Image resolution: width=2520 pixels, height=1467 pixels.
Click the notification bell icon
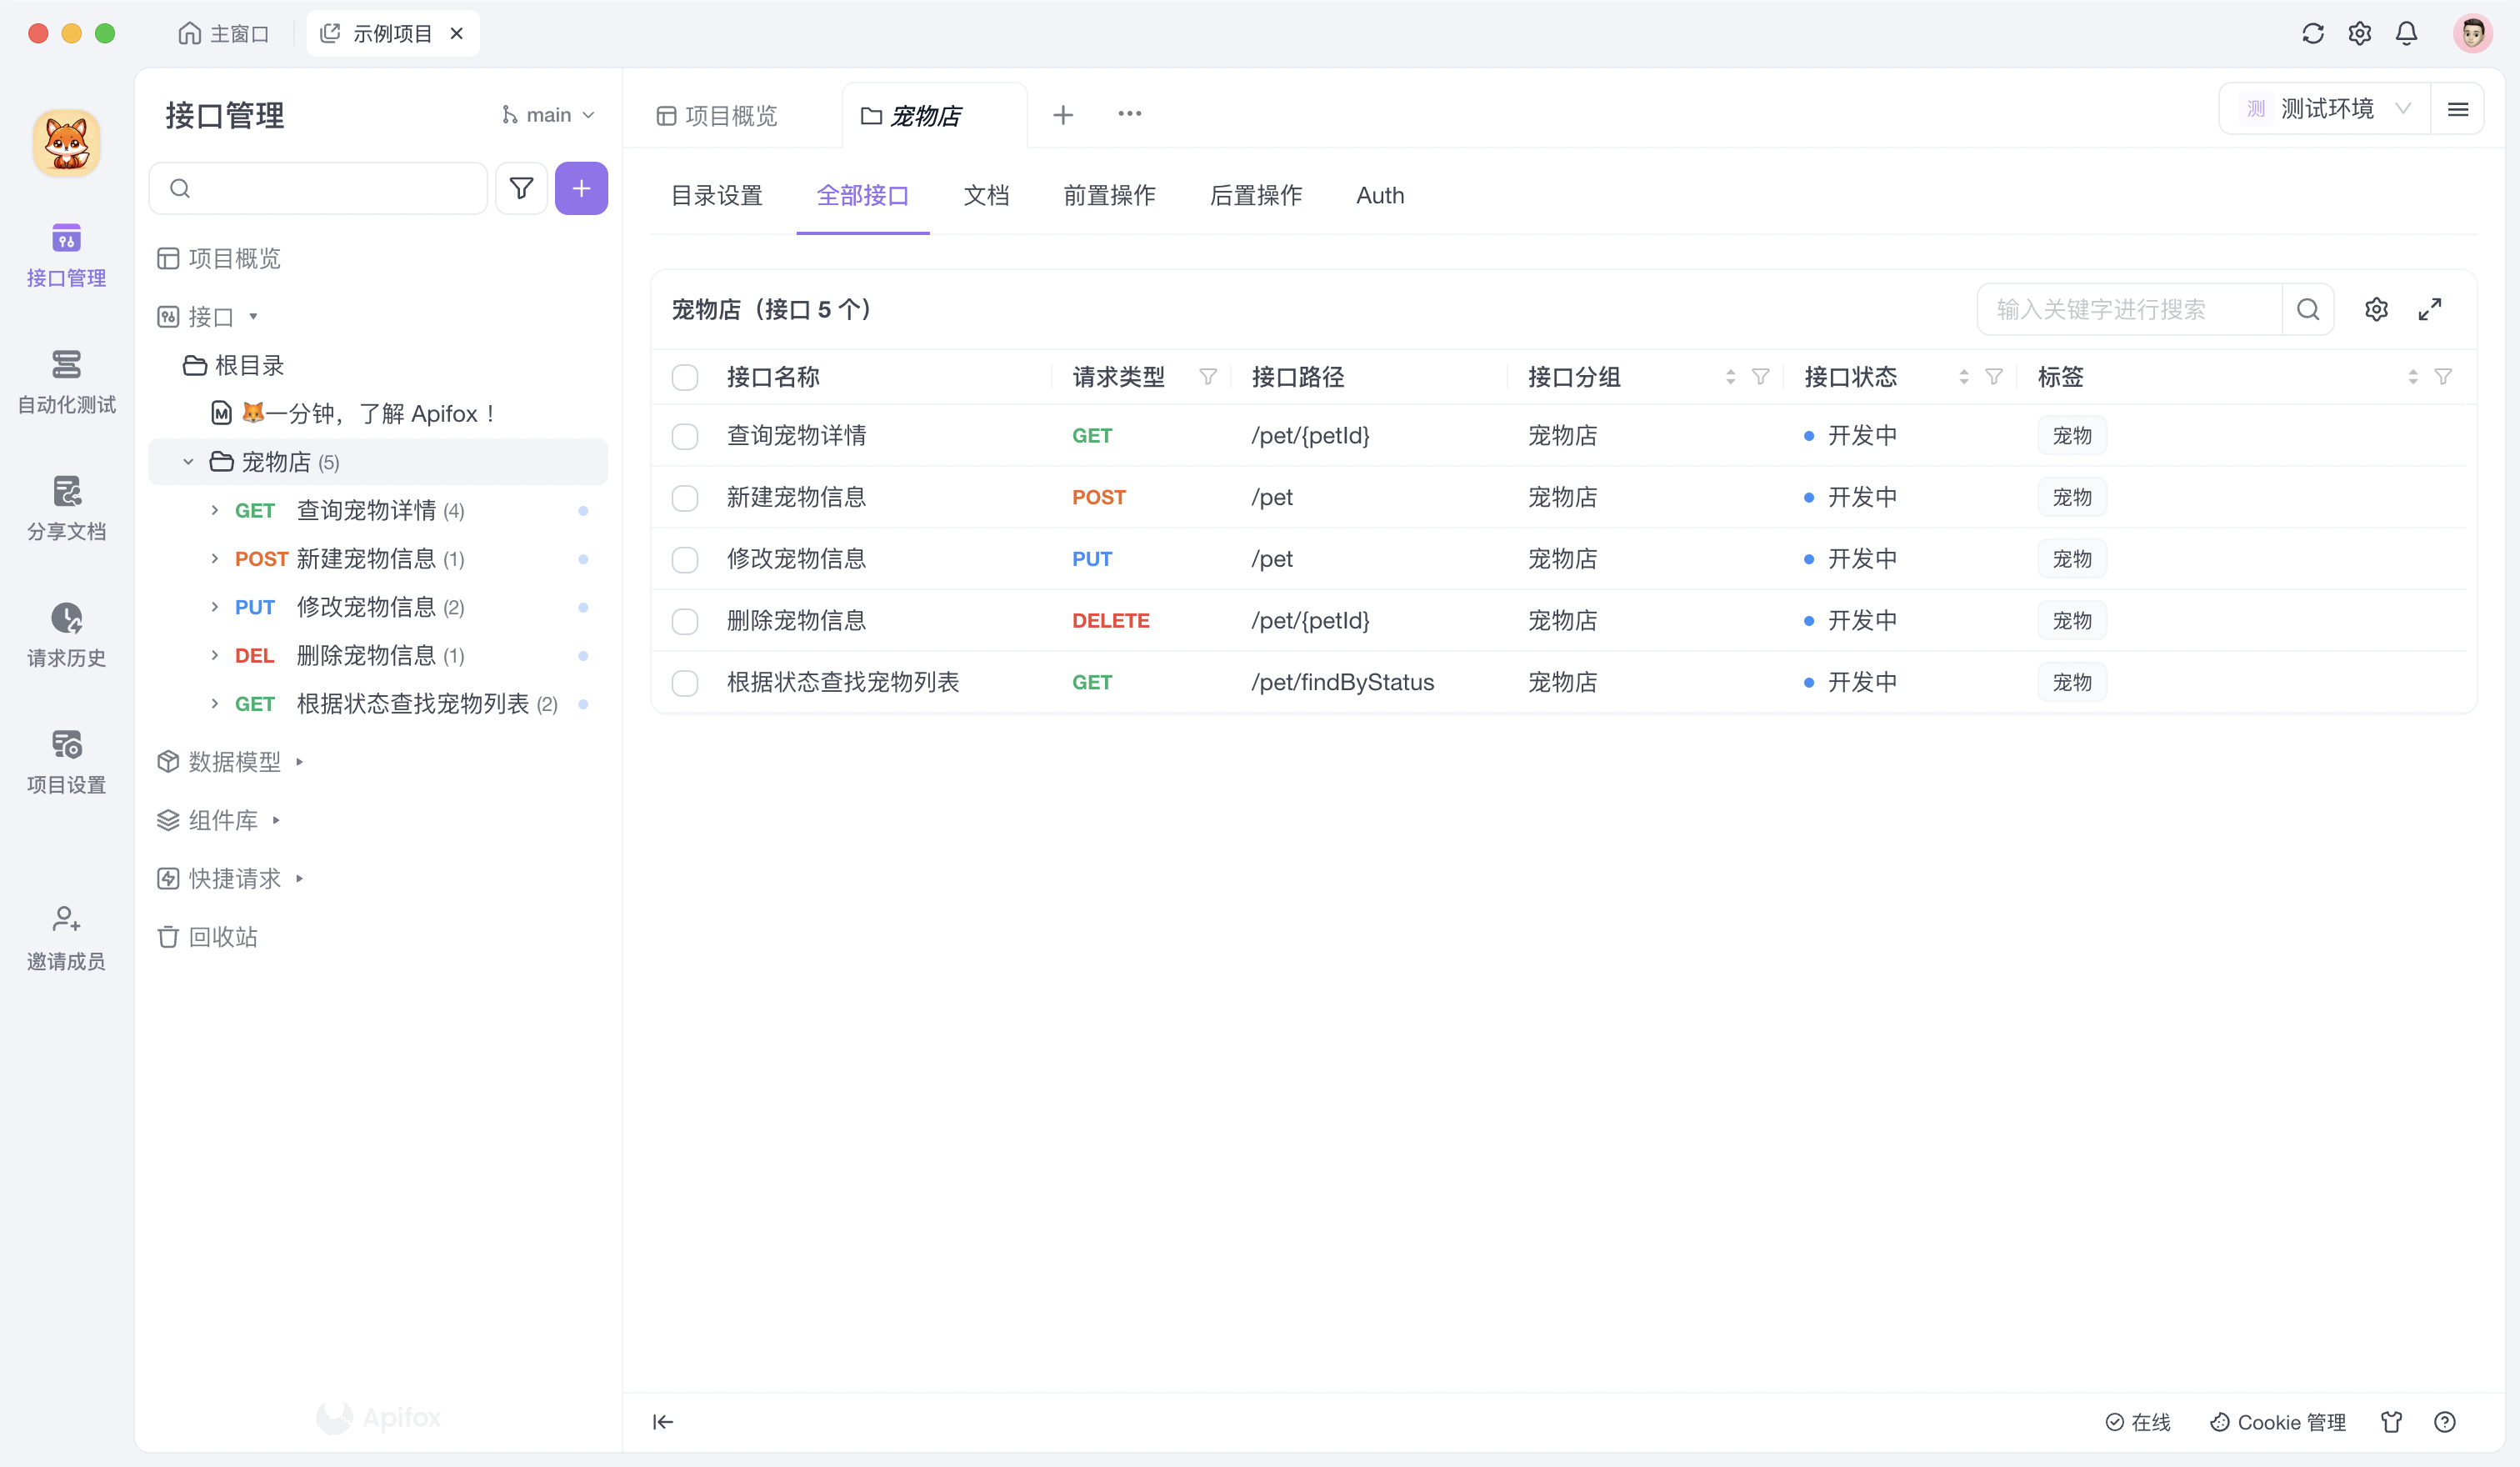point(2406,33)
